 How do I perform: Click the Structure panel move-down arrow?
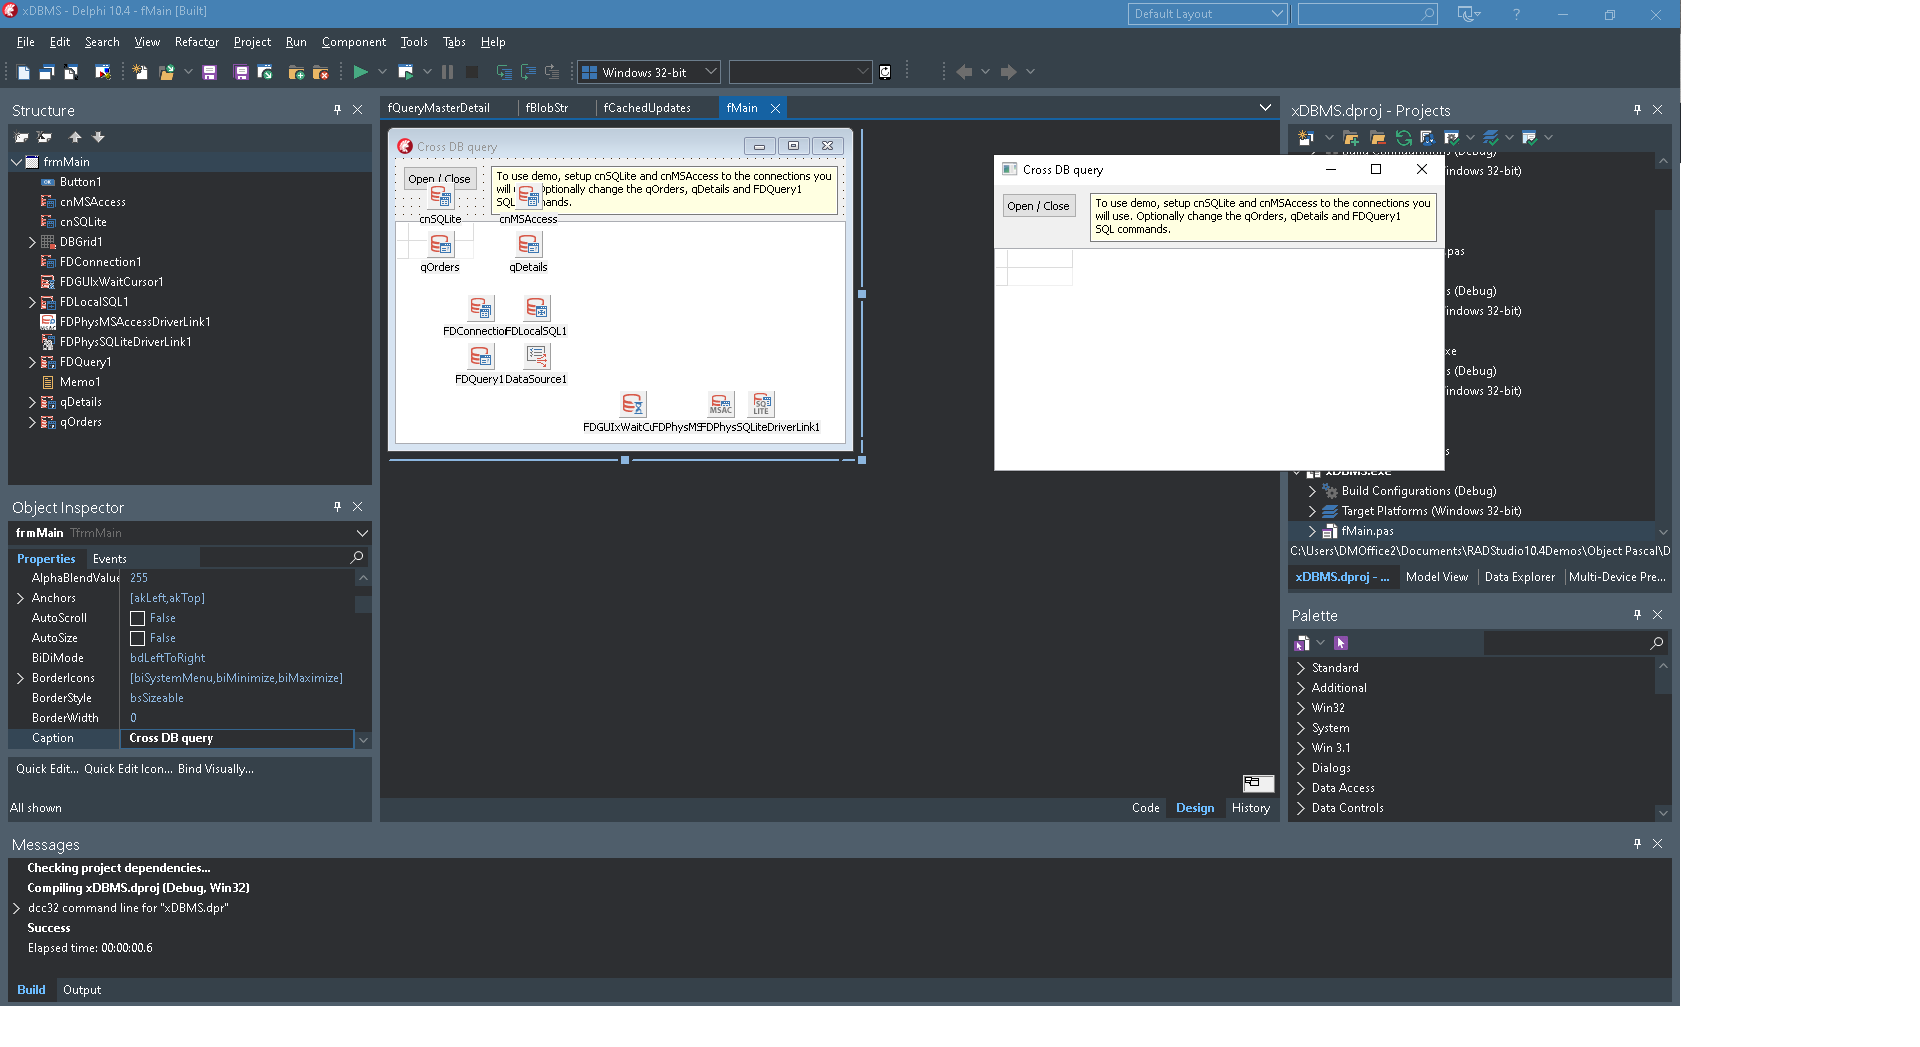(x=98, y=137)
